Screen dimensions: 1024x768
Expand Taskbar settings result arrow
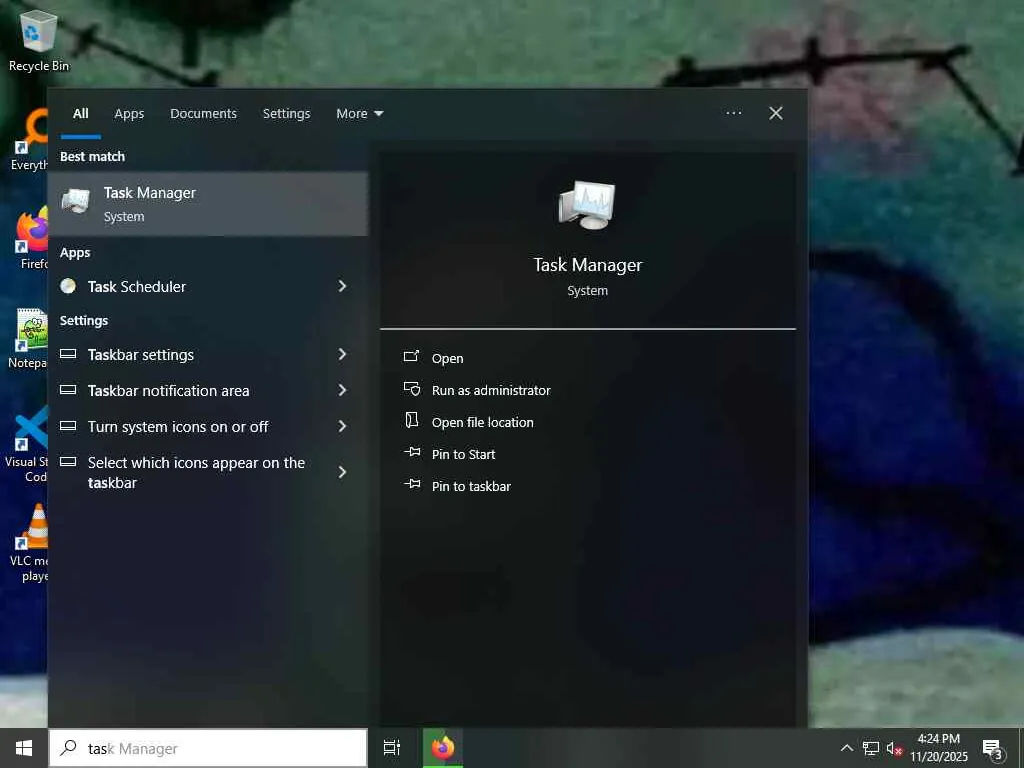[x=342, y=354]
